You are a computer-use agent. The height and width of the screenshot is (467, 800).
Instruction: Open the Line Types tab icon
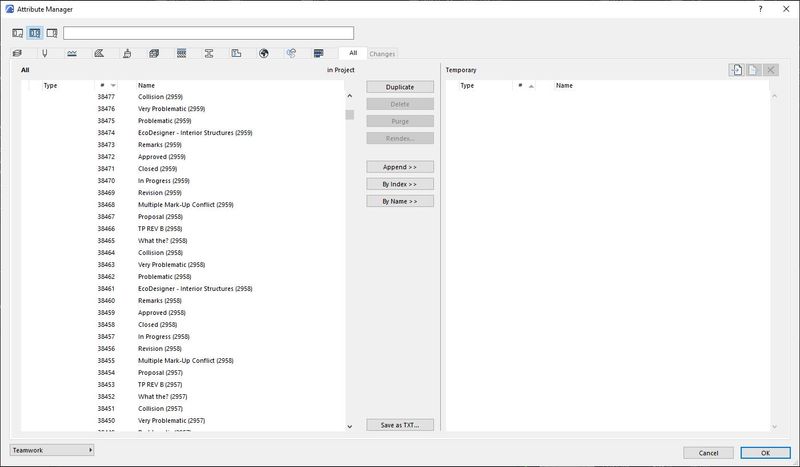(72, 53)
